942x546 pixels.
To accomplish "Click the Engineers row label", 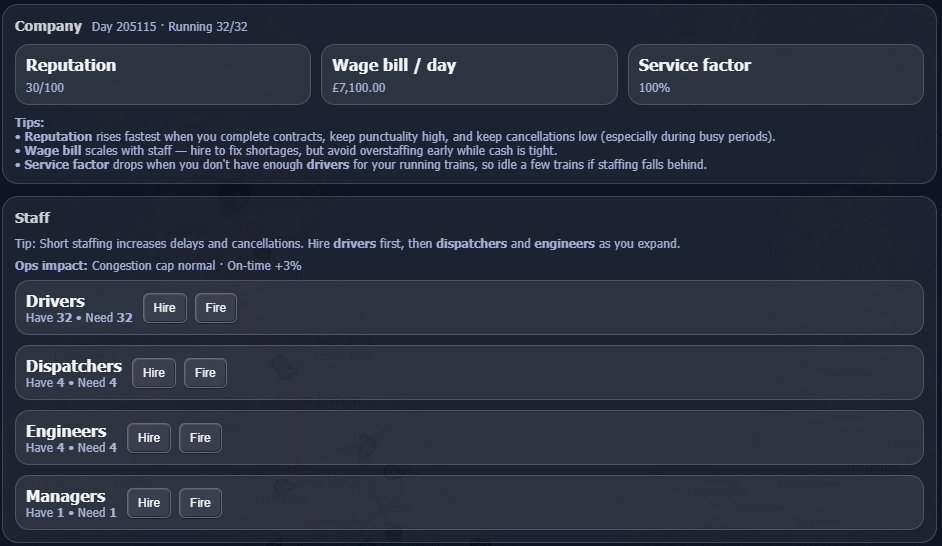I will tap(66, 431).
